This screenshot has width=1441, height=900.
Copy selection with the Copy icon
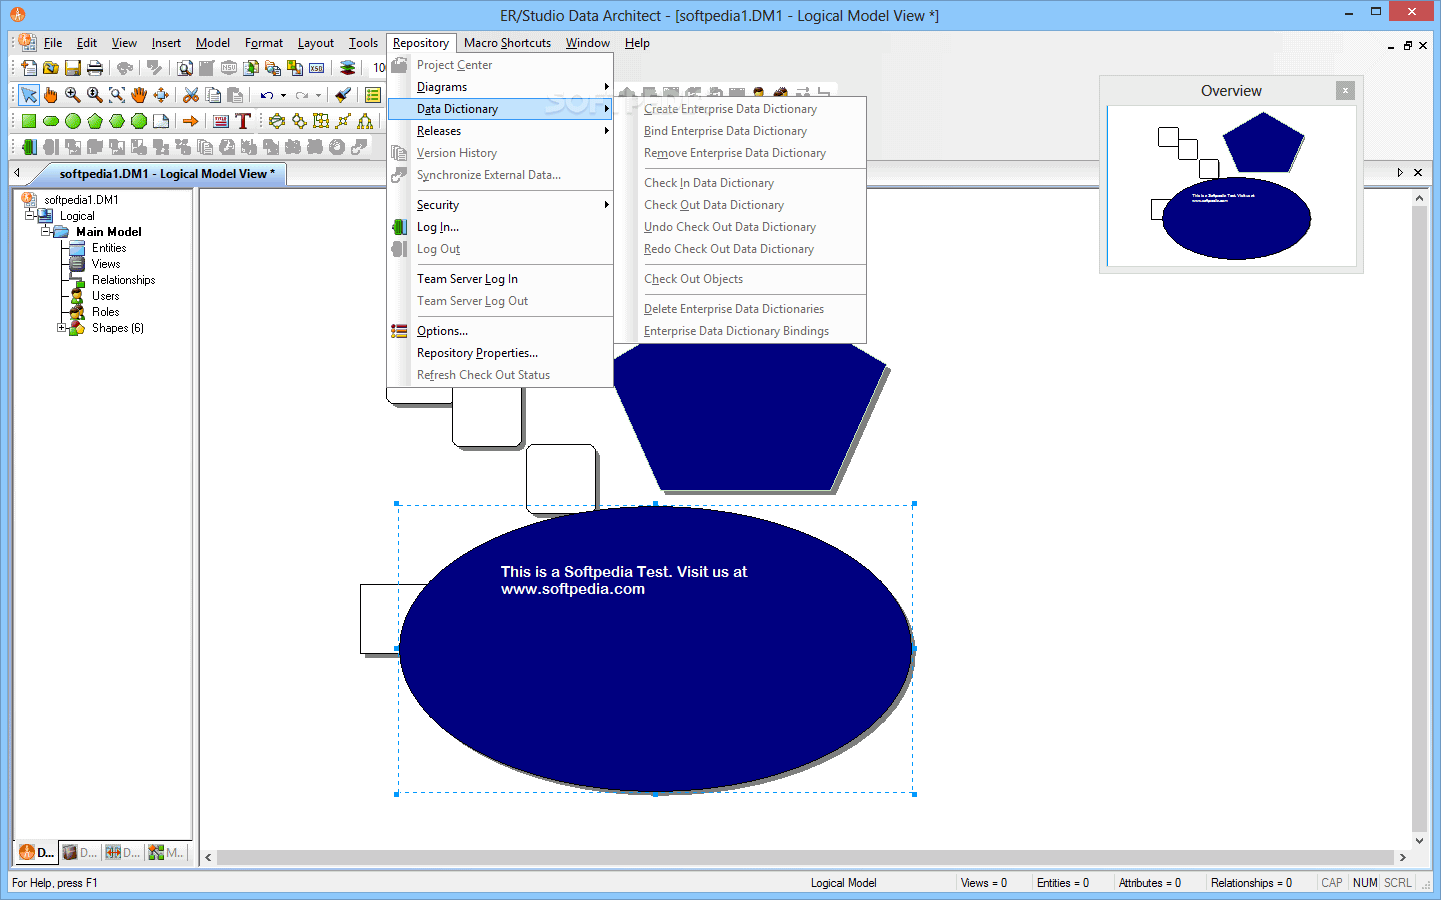[x=213, y=95]
